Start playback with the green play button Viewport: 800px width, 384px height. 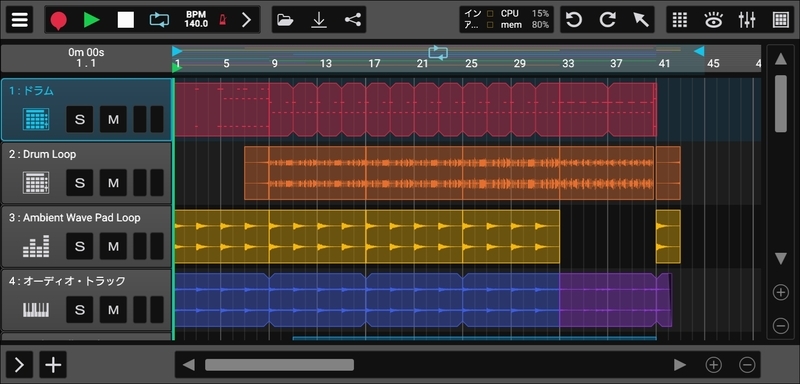click(92, 20)
